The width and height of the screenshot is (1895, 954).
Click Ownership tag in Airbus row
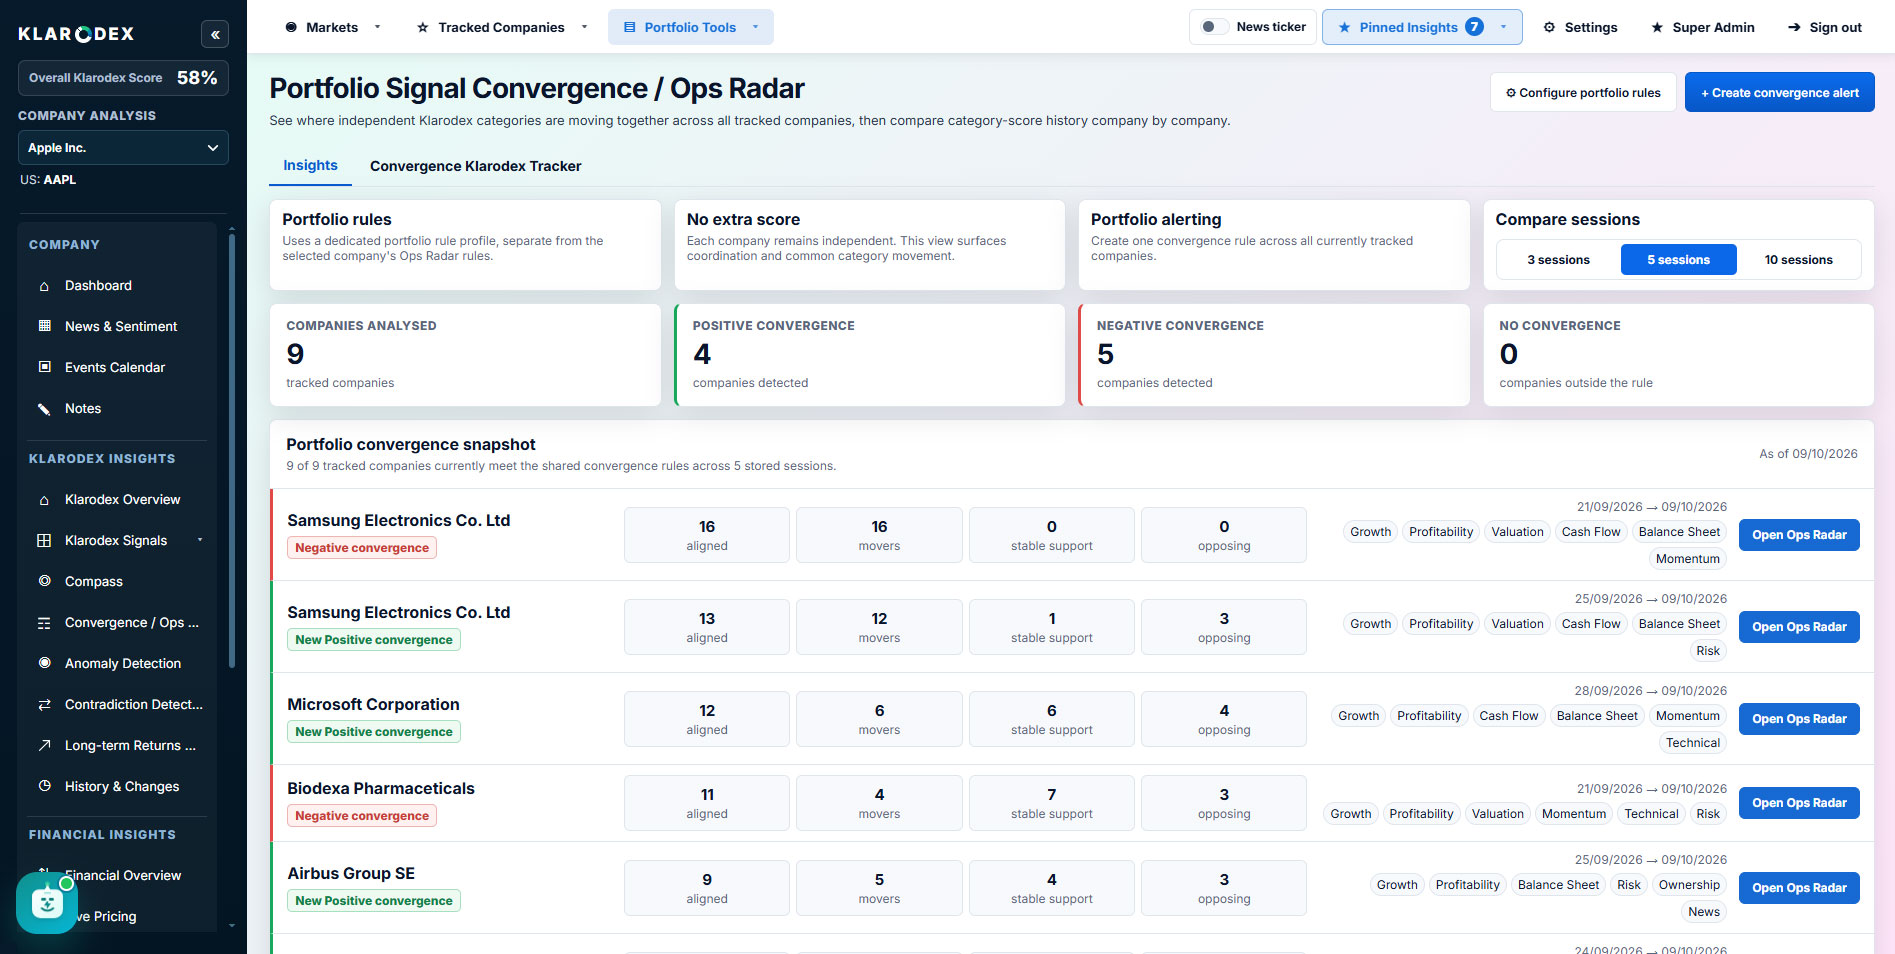coord(1689,885)
